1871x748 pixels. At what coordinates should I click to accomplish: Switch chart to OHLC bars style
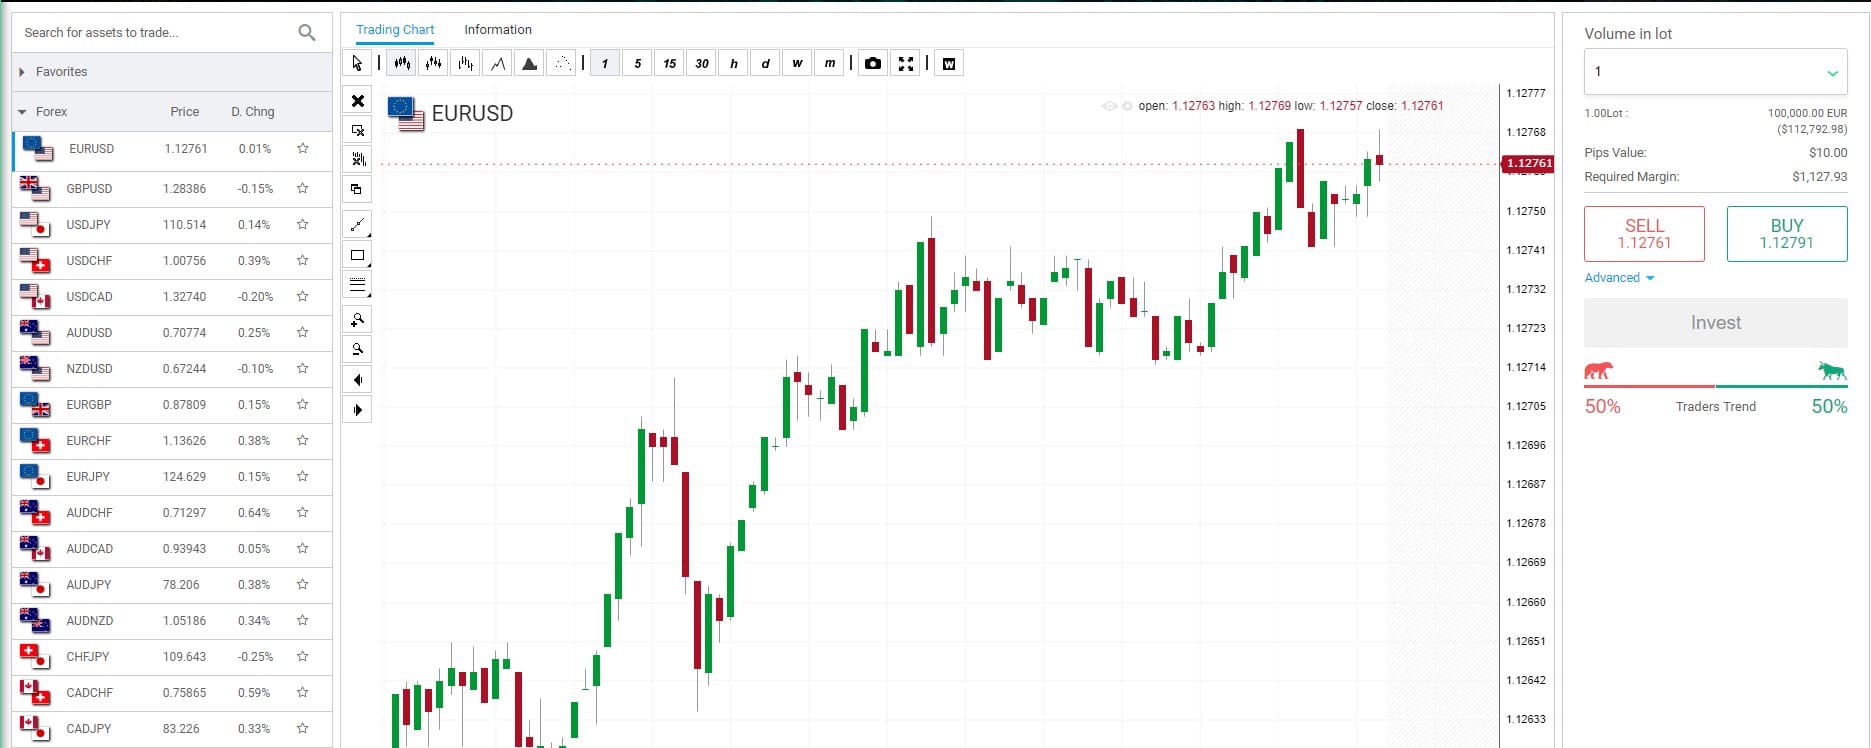pyautogui.click(x=466, y=63)
